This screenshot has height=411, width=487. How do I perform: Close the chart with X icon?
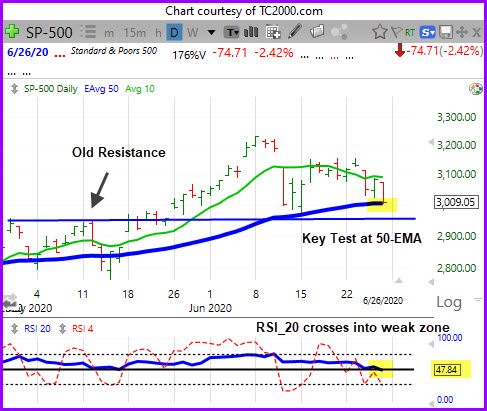[477, 33]
